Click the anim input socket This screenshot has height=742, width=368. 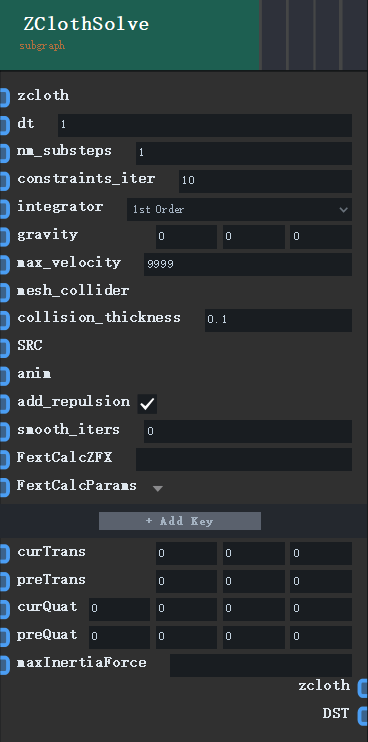4,375
